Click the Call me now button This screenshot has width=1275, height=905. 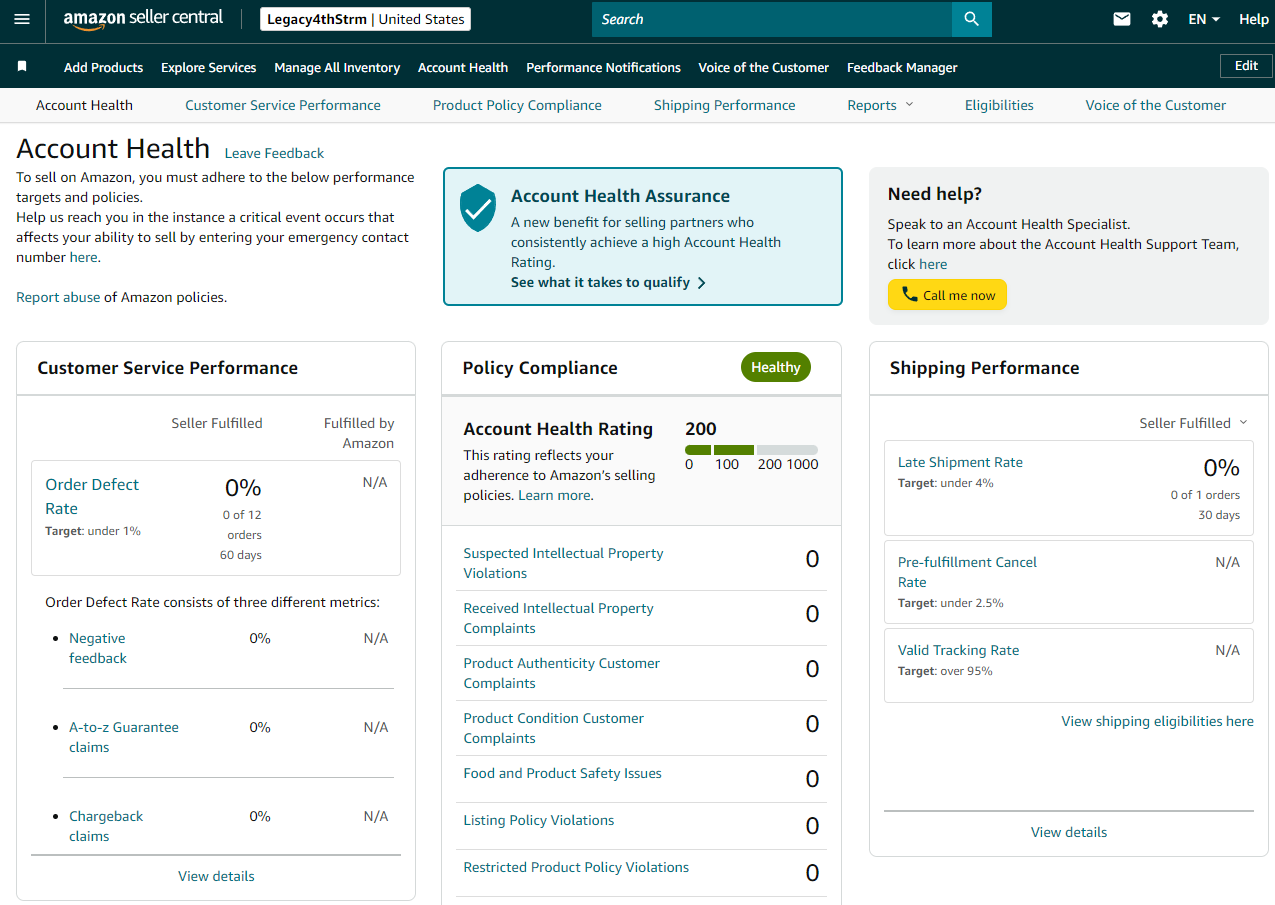[947, 295]
